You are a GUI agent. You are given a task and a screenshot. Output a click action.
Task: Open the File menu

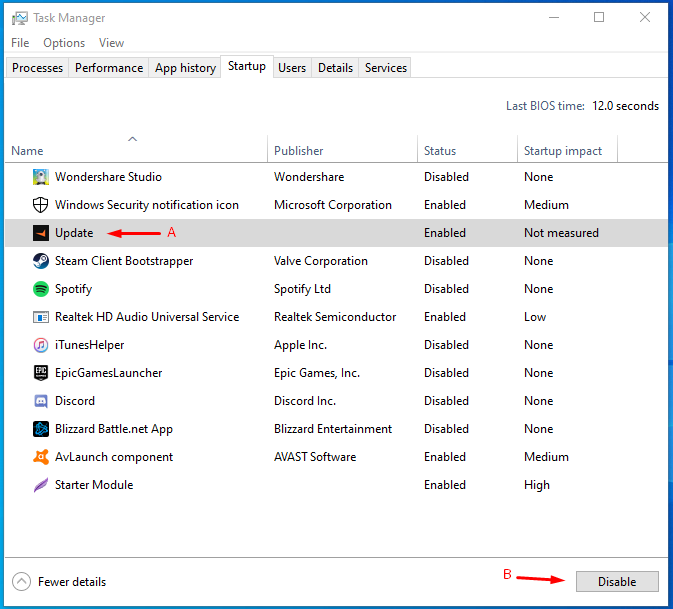click(20, 43)
